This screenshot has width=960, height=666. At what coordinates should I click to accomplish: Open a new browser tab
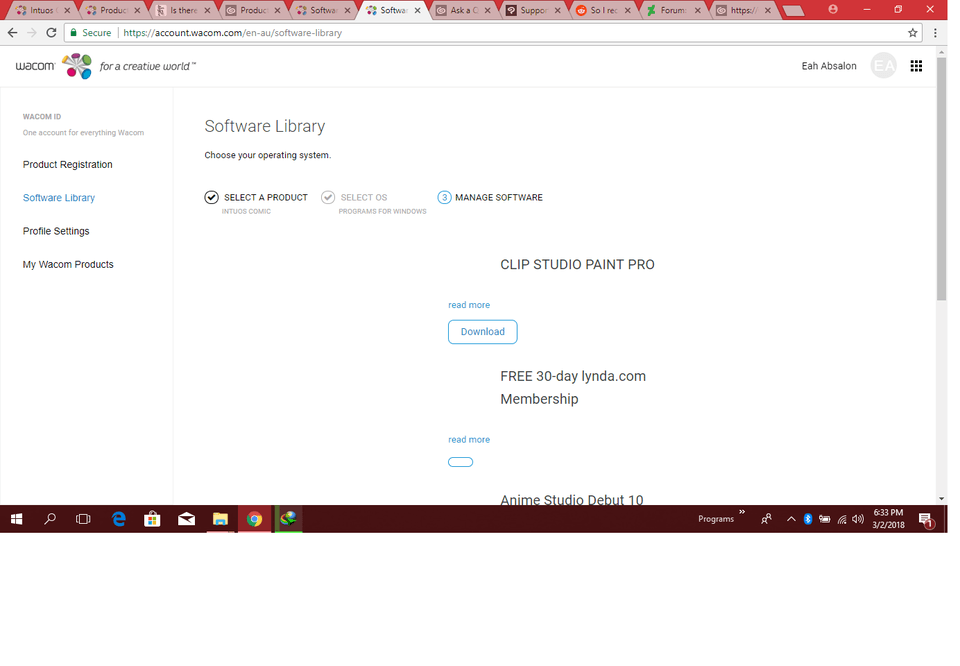pos(793,10)
